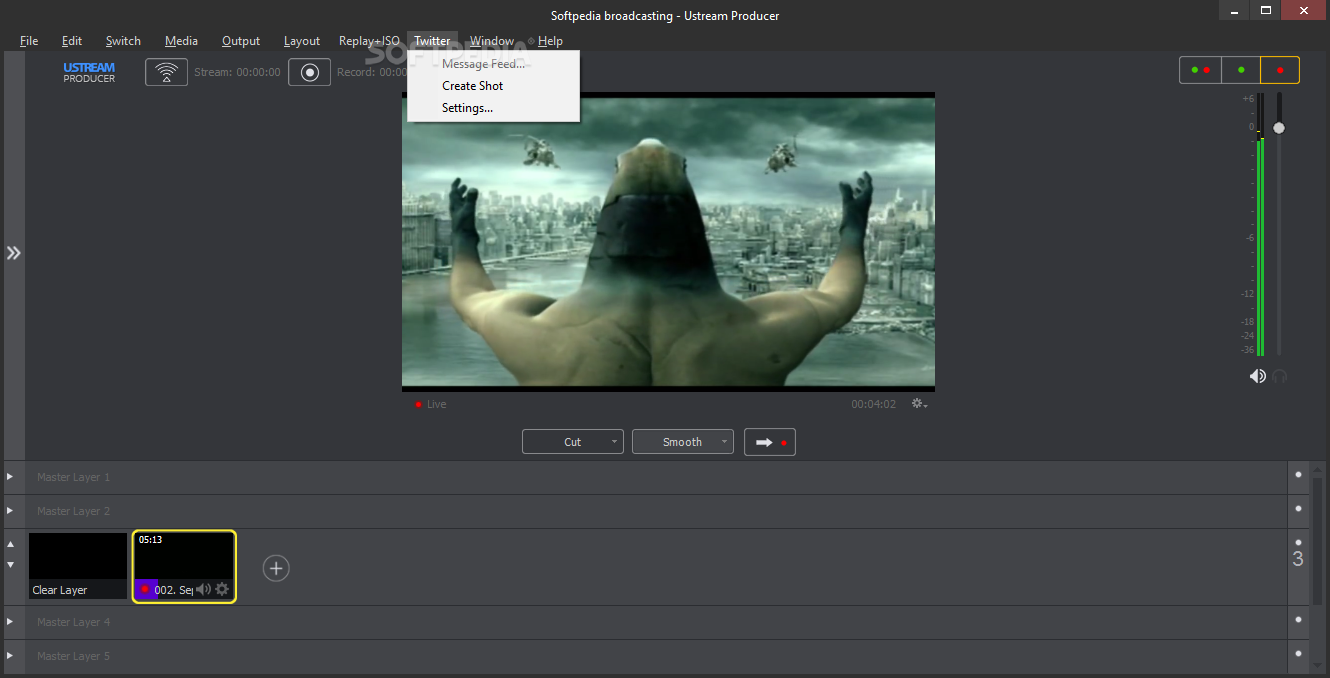
Task: Open the Cut transition dropdown
Action: 573,442
